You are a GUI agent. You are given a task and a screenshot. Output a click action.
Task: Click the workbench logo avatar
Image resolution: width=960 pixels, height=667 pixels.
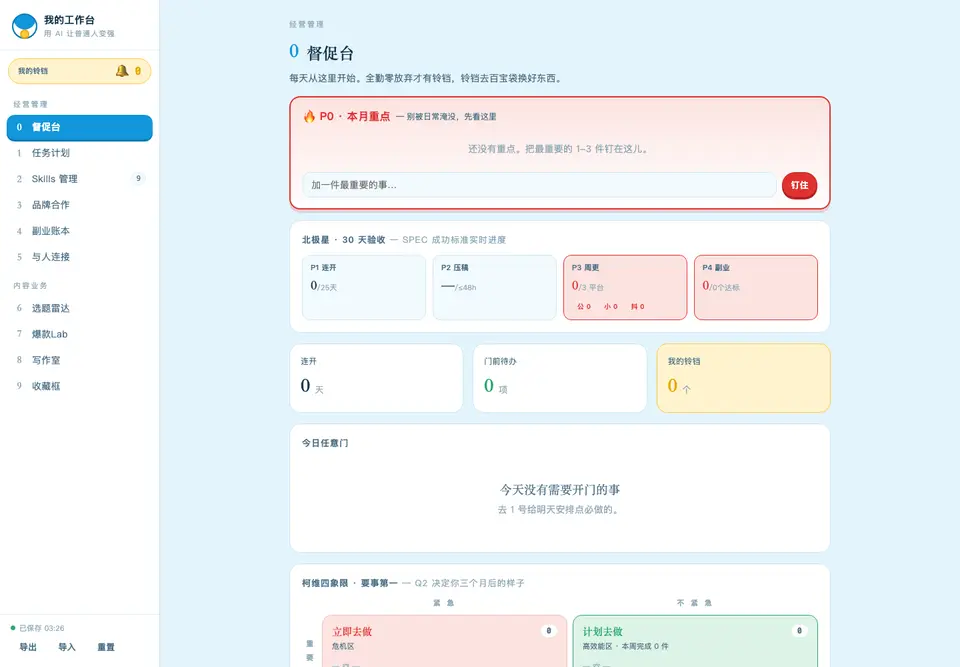24,26
